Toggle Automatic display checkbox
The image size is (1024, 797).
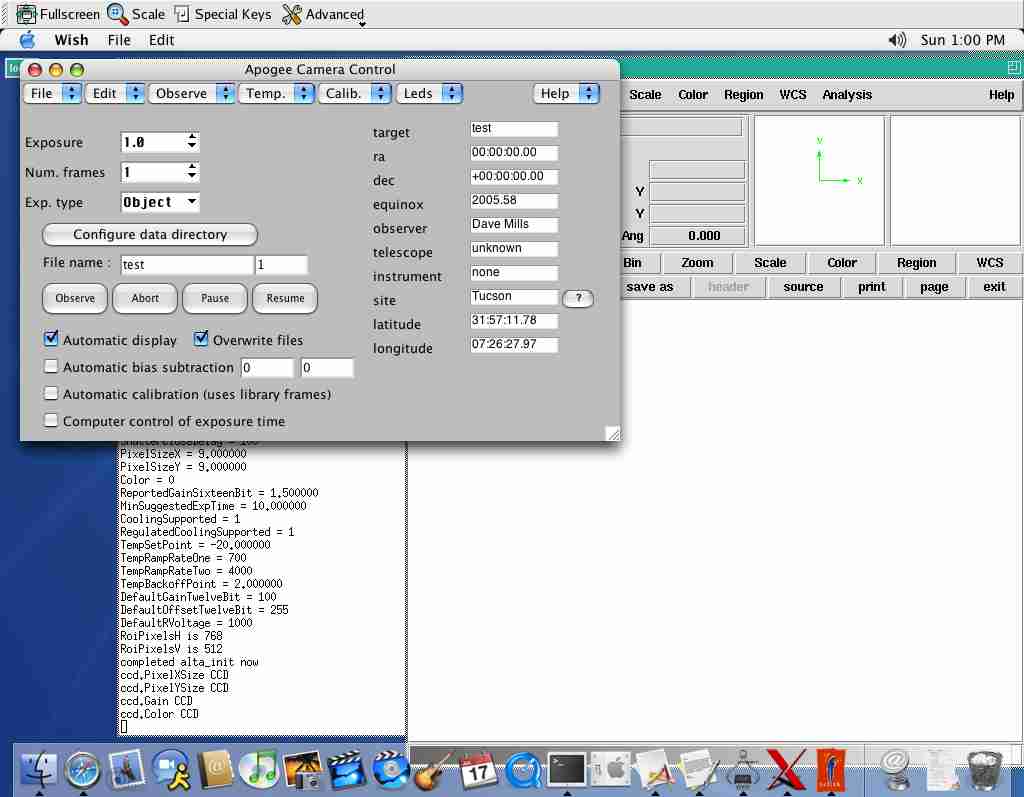pos(51,339)
